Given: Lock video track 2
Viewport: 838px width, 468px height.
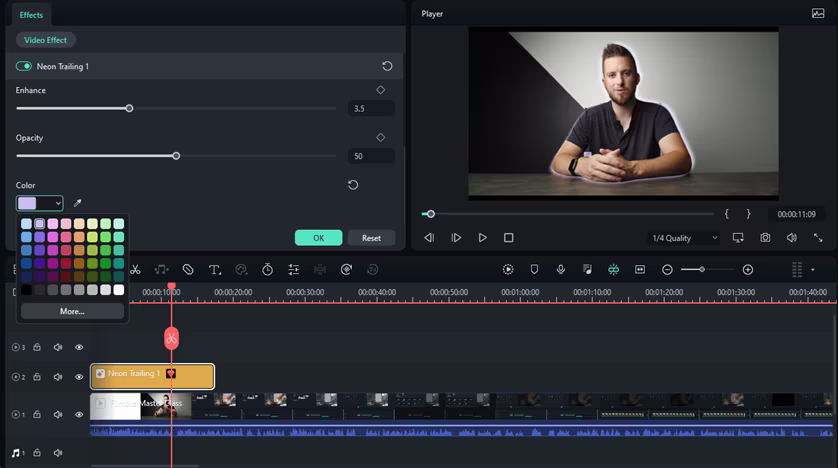Looking at the screenshot, I should click(37, 377).
